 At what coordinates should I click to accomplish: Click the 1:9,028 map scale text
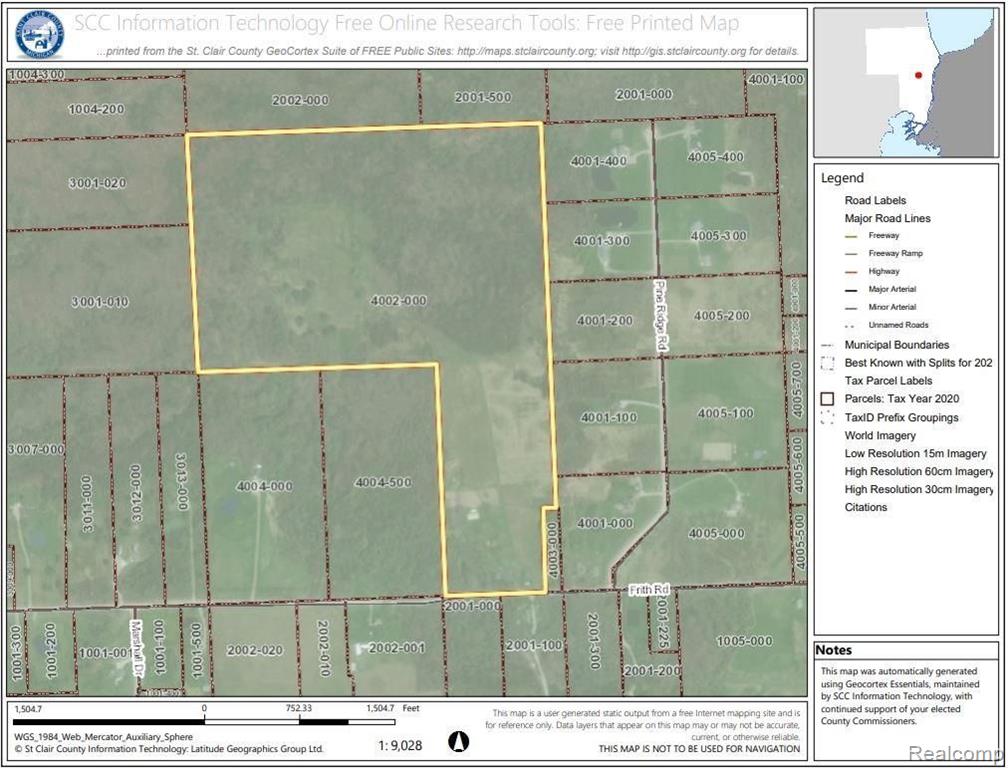[400, 746]
